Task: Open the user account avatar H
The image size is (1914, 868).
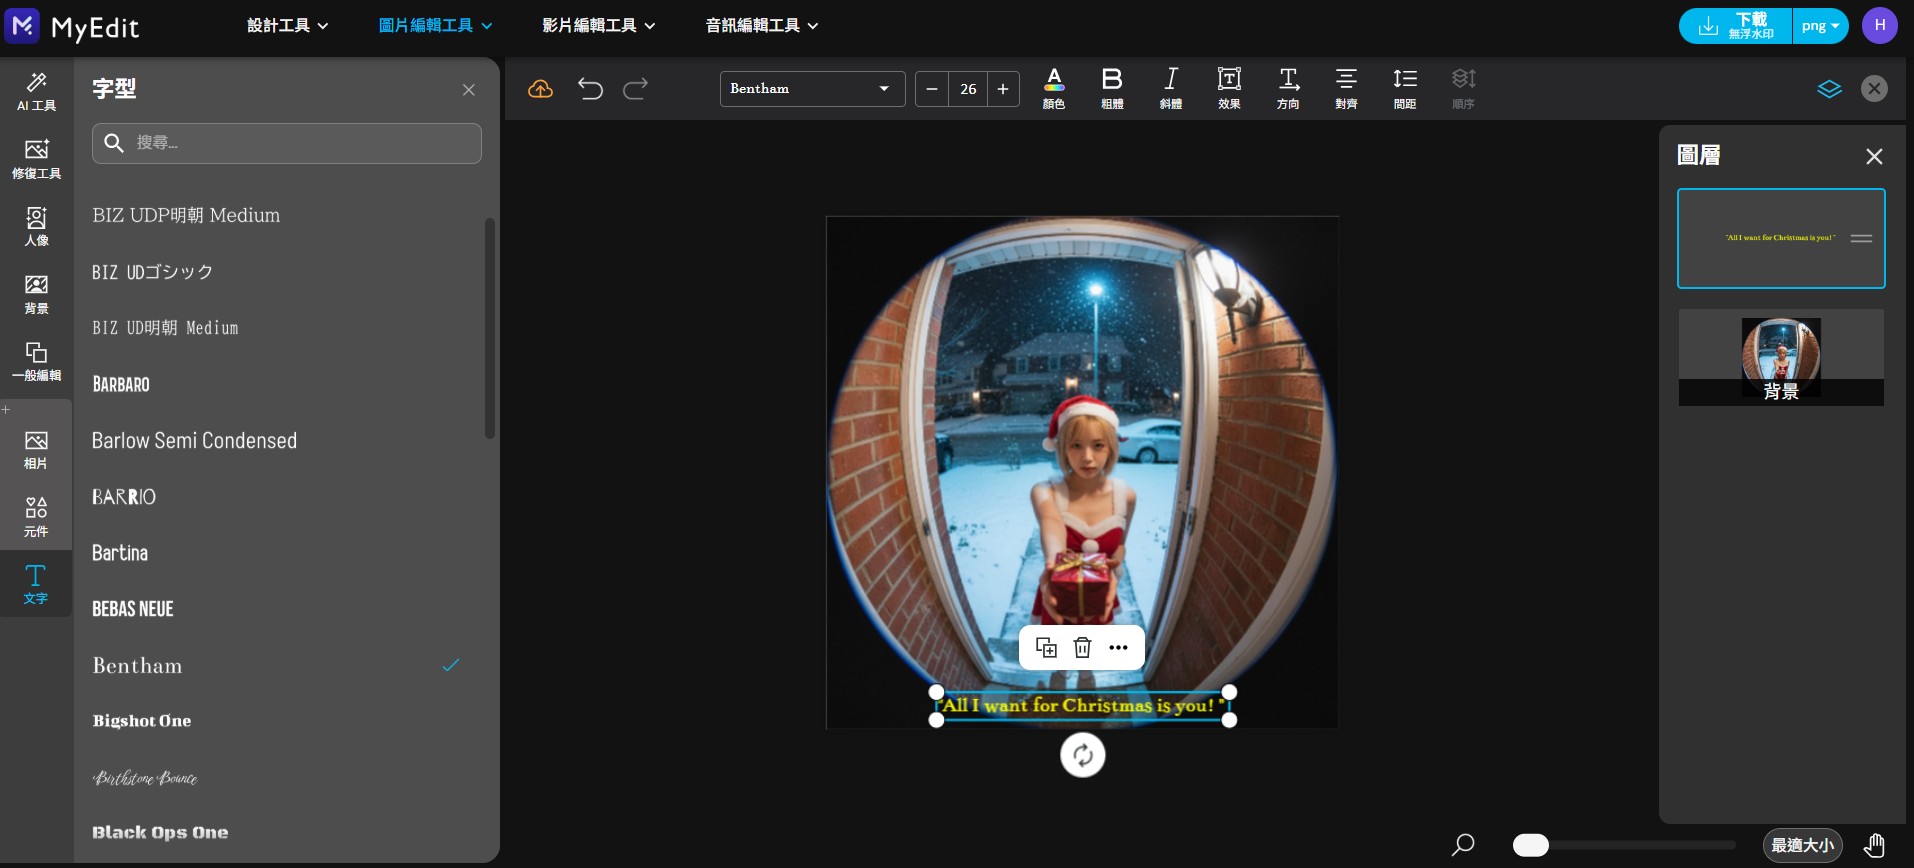Action: [1879, 25]
